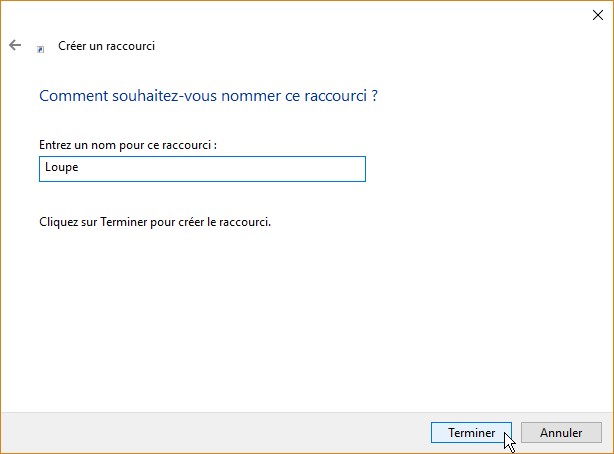Click the blank white area below the instruction text
Screen dimensions: 614x454
pos(300,320)
